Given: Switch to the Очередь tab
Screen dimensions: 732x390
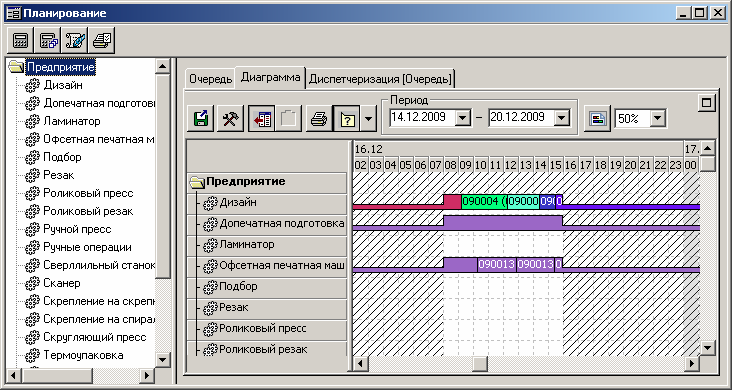Looking at the screenshot, I should point(210,79).
